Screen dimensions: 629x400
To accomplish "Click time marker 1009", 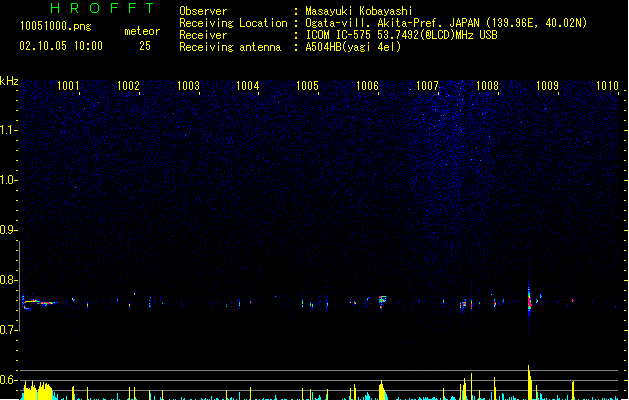I will (547, 86).
